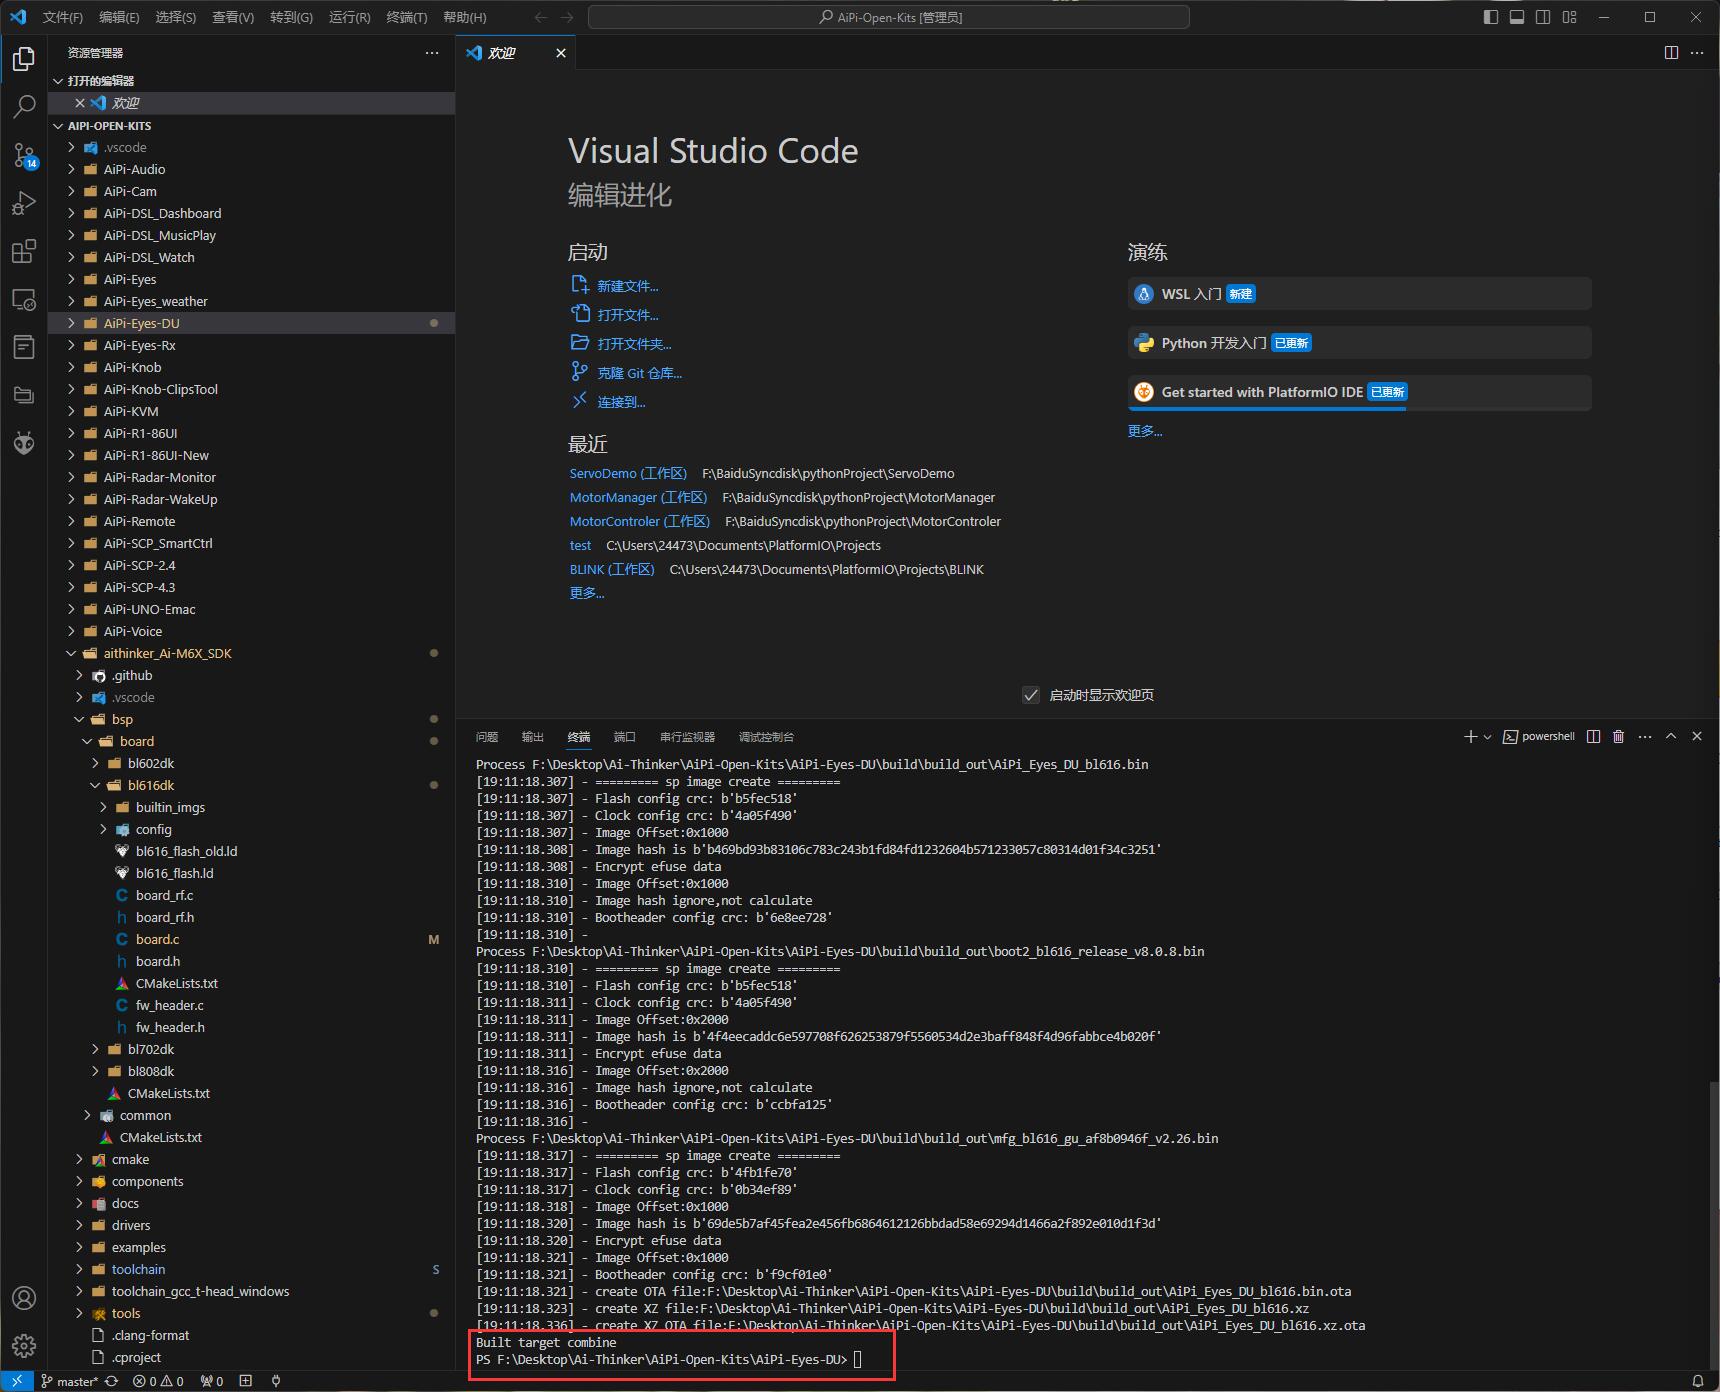Screen dimensions: 1720x1392
Task: Open Explorer panel More Actions ellipsis
Action: point(432,53)
